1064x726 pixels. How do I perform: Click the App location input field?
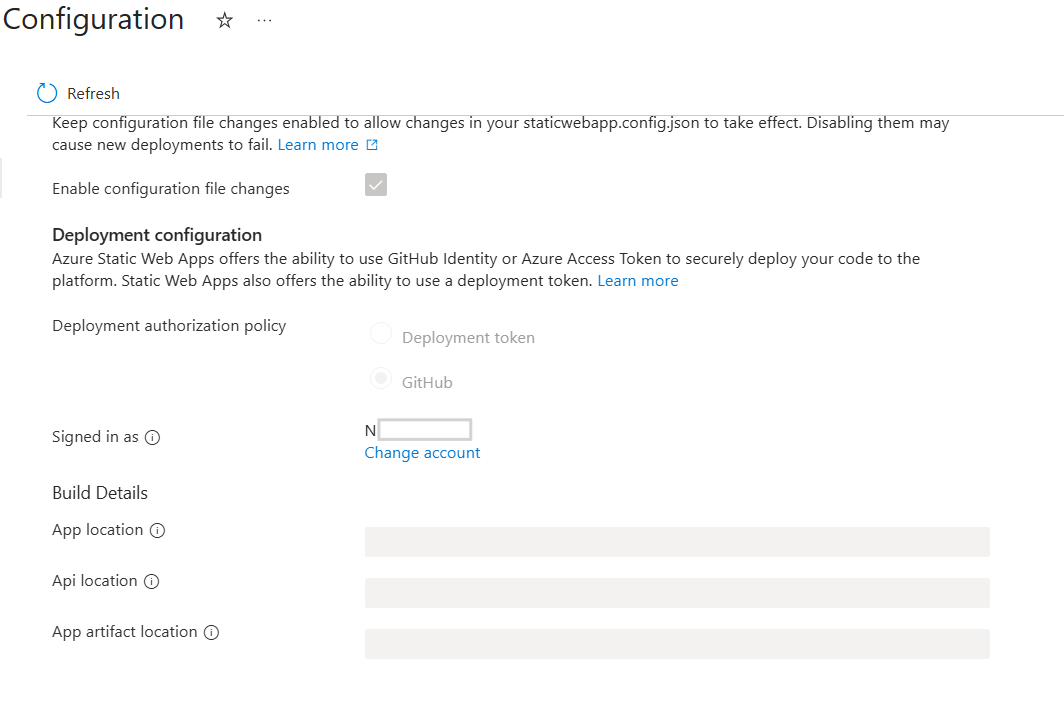[x=677, y=542]
